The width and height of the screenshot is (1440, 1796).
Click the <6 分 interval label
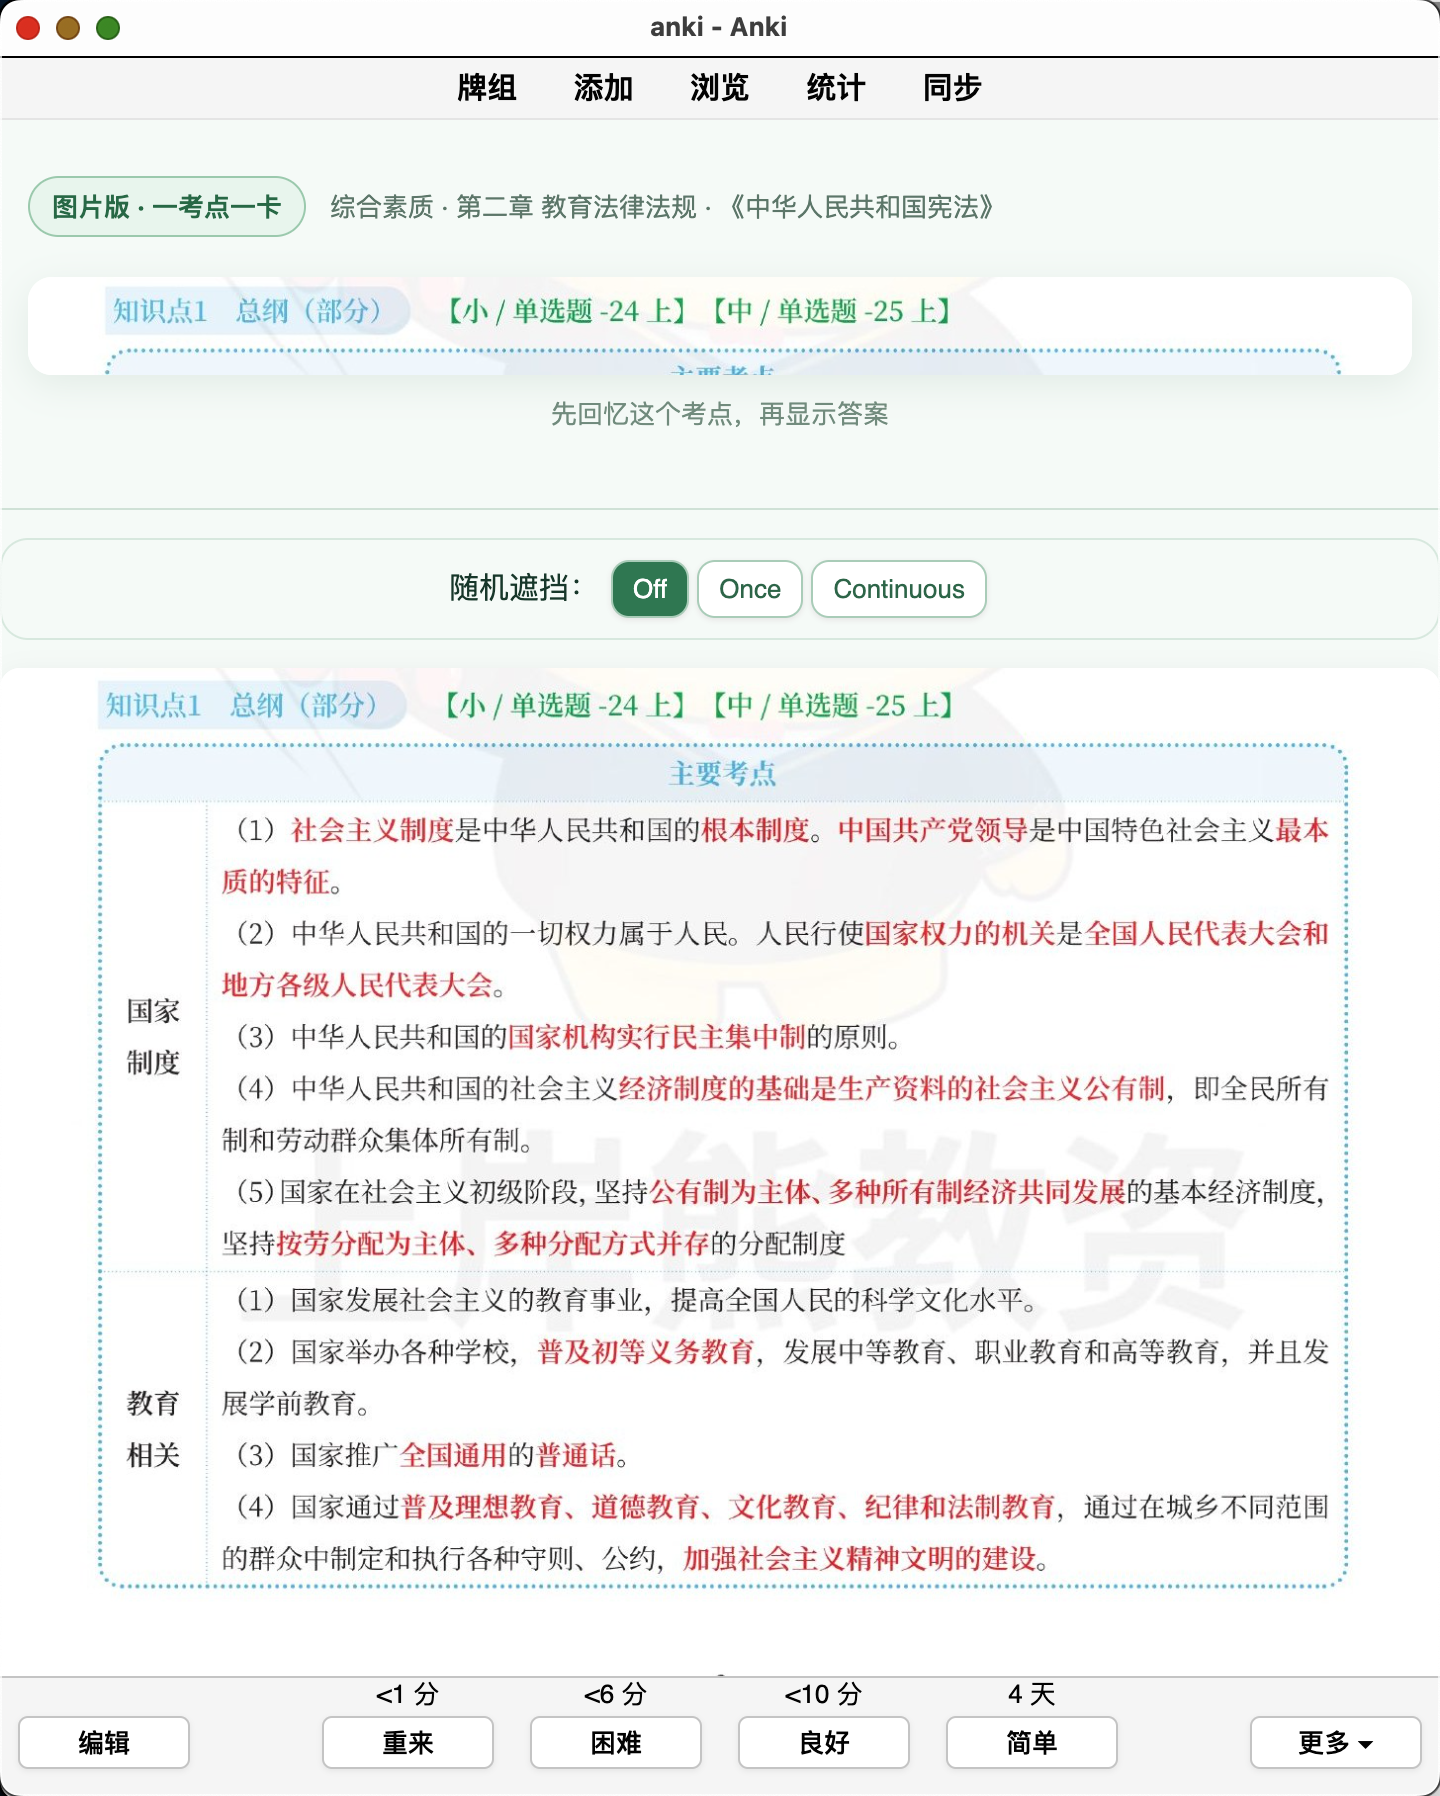[x=615, y=1694]
